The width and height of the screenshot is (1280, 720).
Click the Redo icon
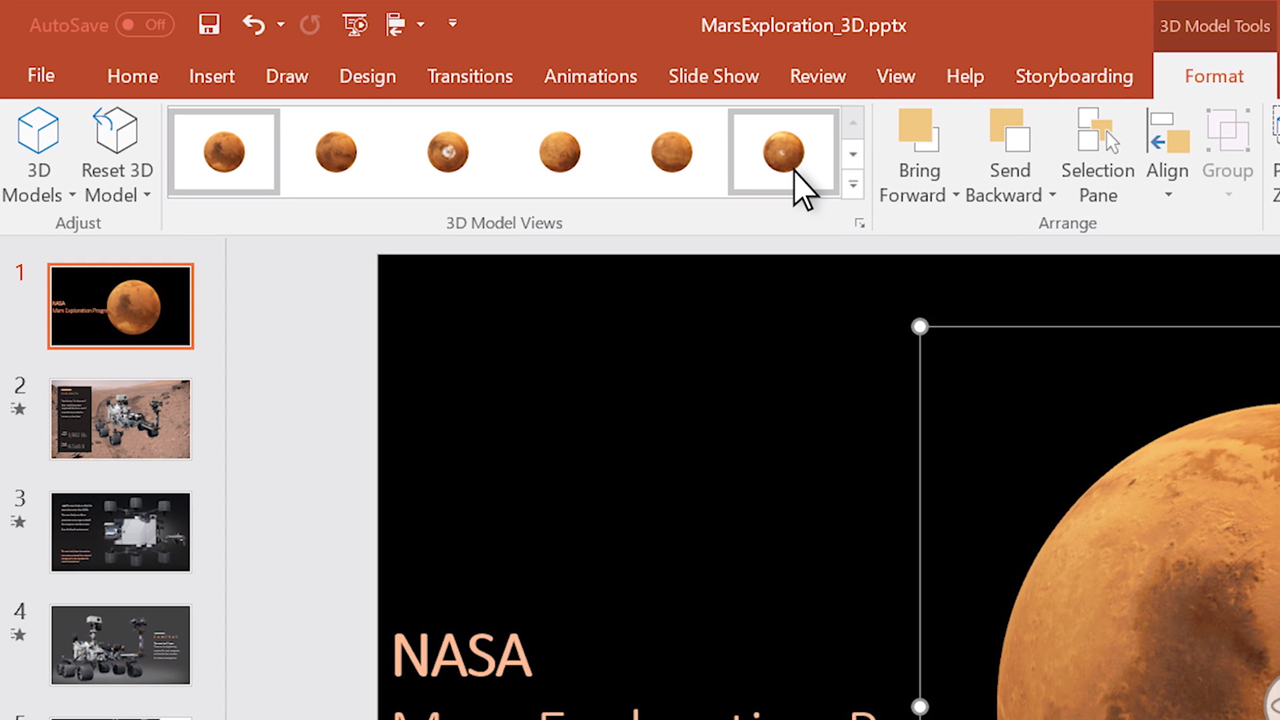[310, 25]
